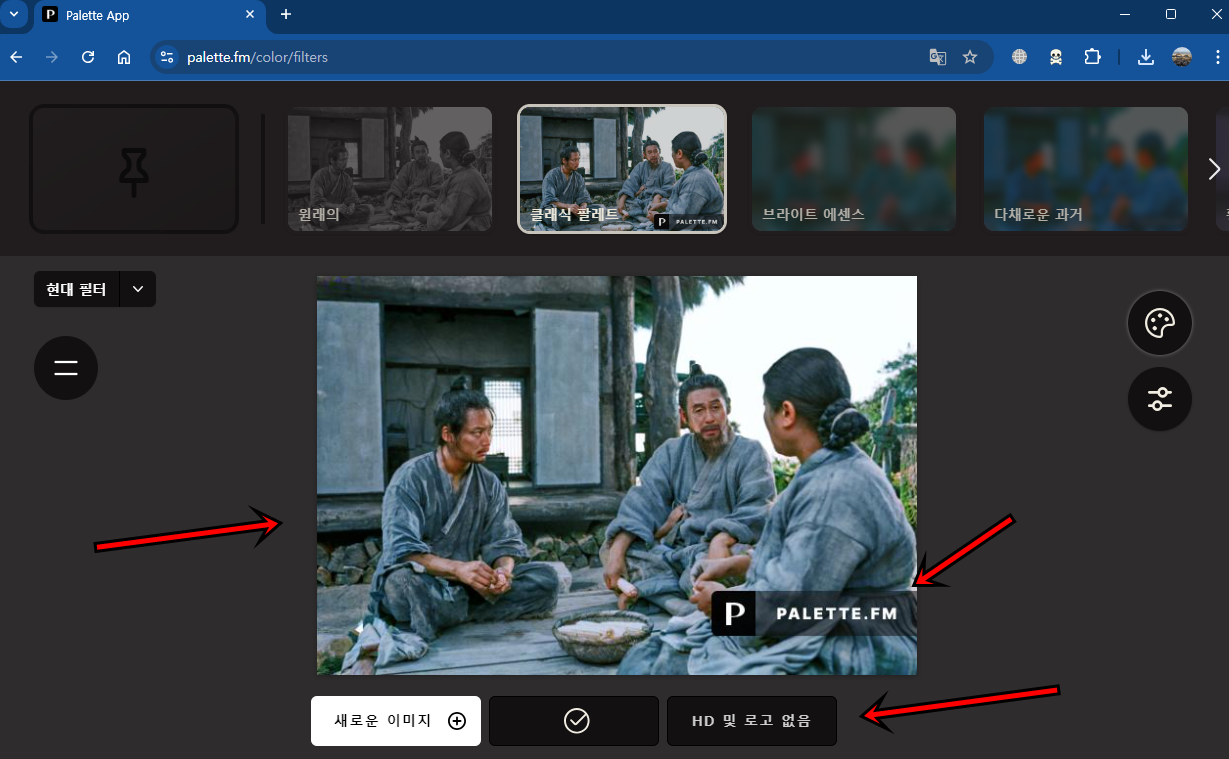Bookmark this page with star icon
Screen dimensions: 1229x759
coord(970,57)
